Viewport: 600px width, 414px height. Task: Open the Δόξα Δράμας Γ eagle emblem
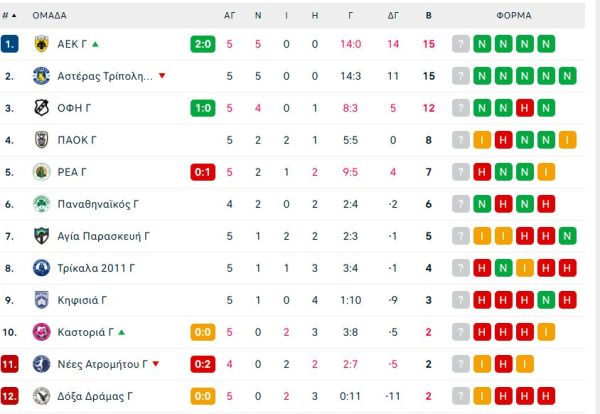(42, 396)
